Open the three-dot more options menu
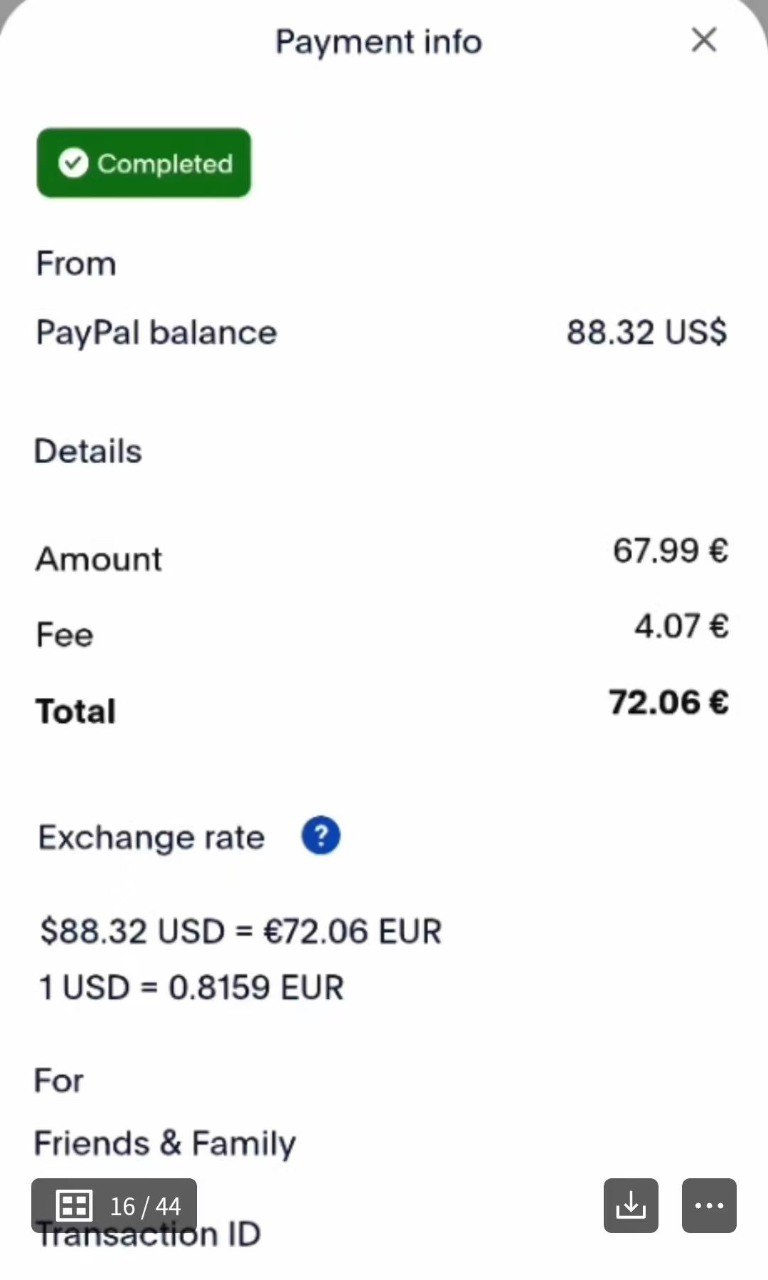Viewport: 768px width, 1280px height. coord(709,1205)
